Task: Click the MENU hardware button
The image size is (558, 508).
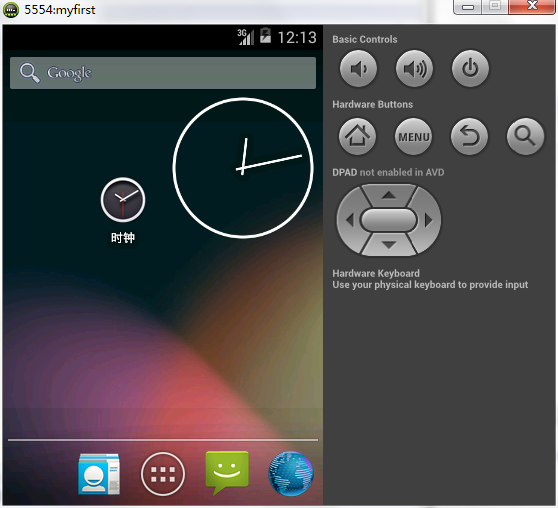Action: [x=414, y=136]
